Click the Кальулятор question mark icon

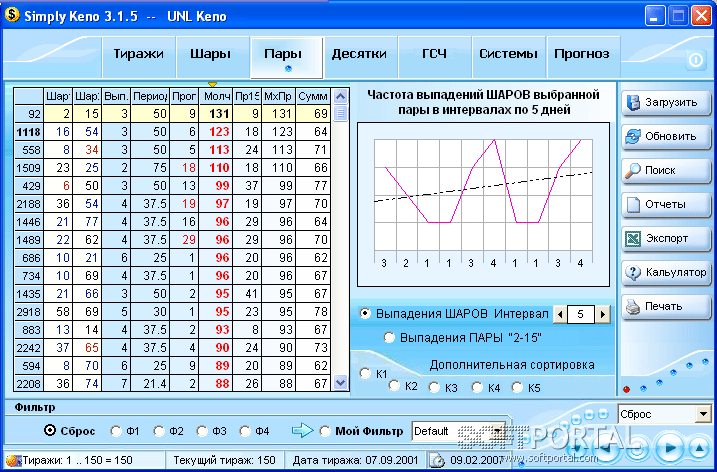pos(633,273)
